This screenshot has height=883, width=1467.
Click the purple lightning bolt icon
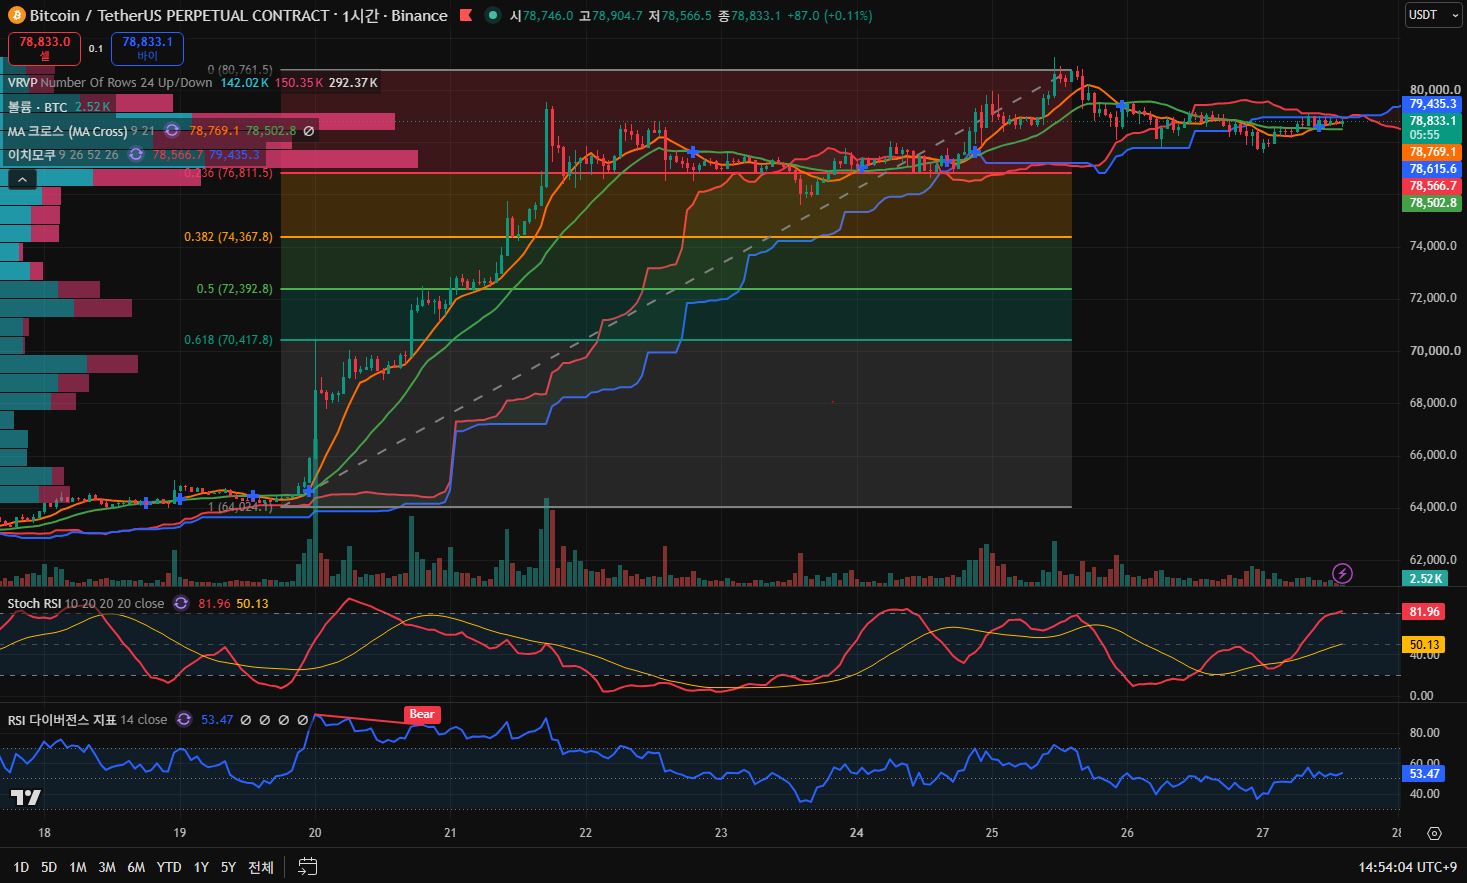pos(1343,573)
